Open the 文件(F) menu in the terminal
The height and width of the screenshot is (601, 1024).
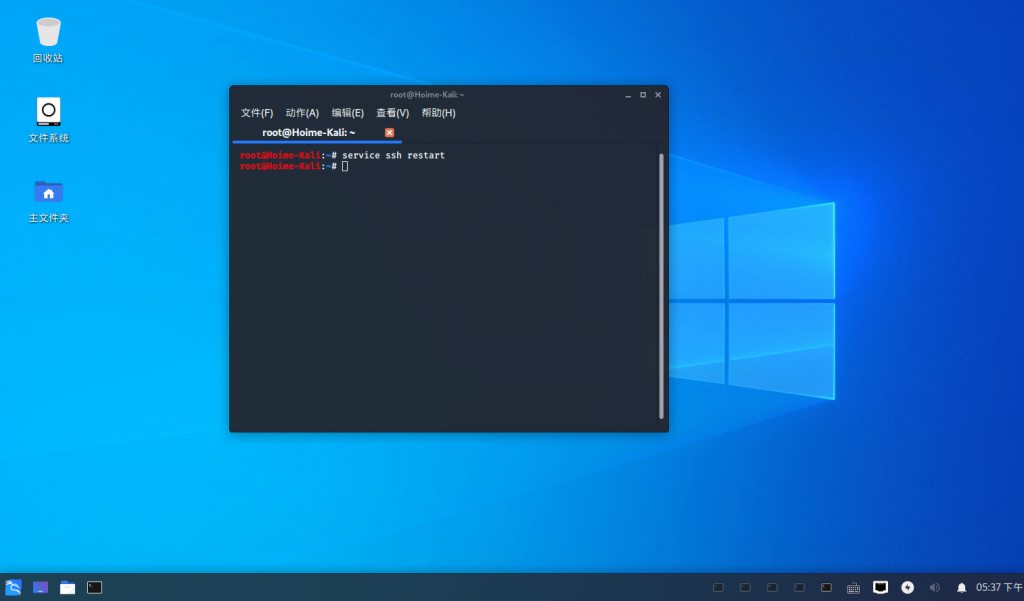click(257, 113)
